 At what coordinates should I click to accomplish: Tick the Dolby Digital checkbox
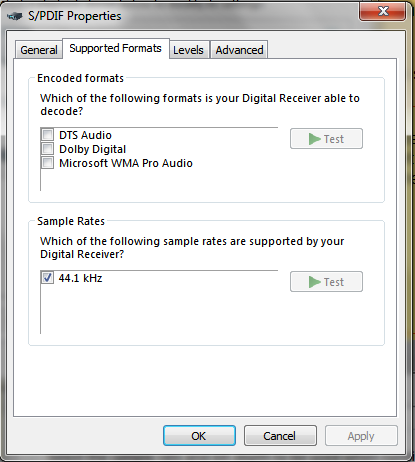[47, 149]
